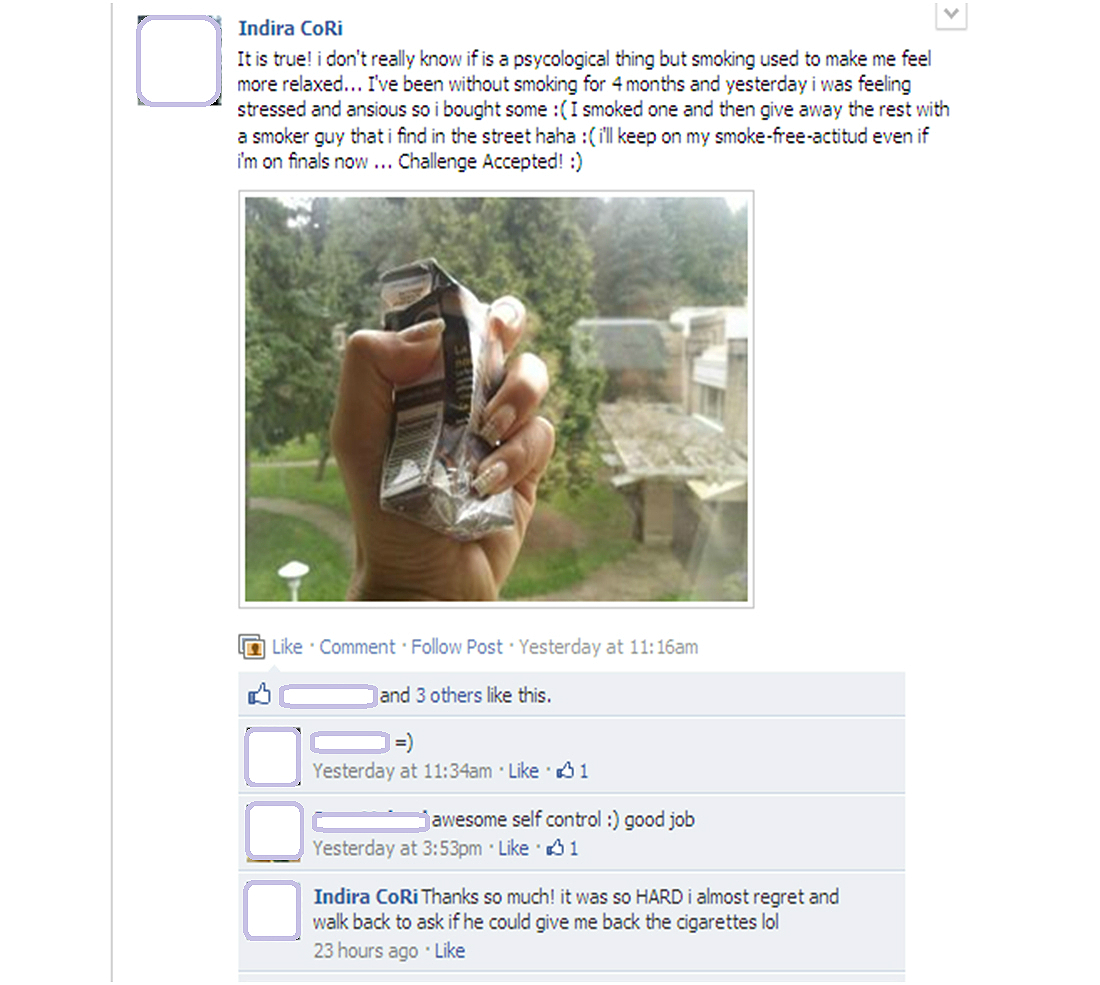1100x985 pixels.
Task: Click Follow Post link
Action: point(457,647)
